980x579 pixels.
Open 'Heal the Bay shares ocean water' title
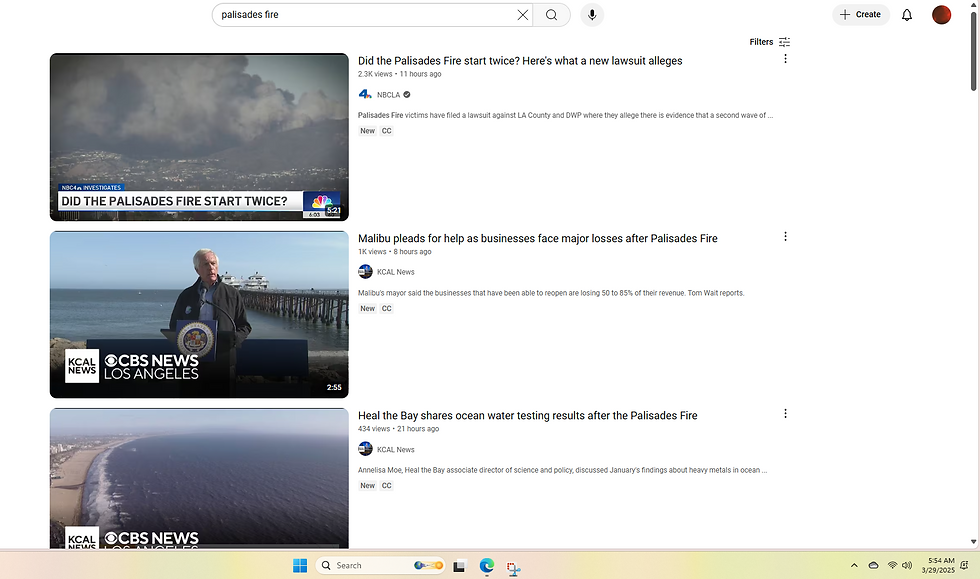[x=528, y=415]
